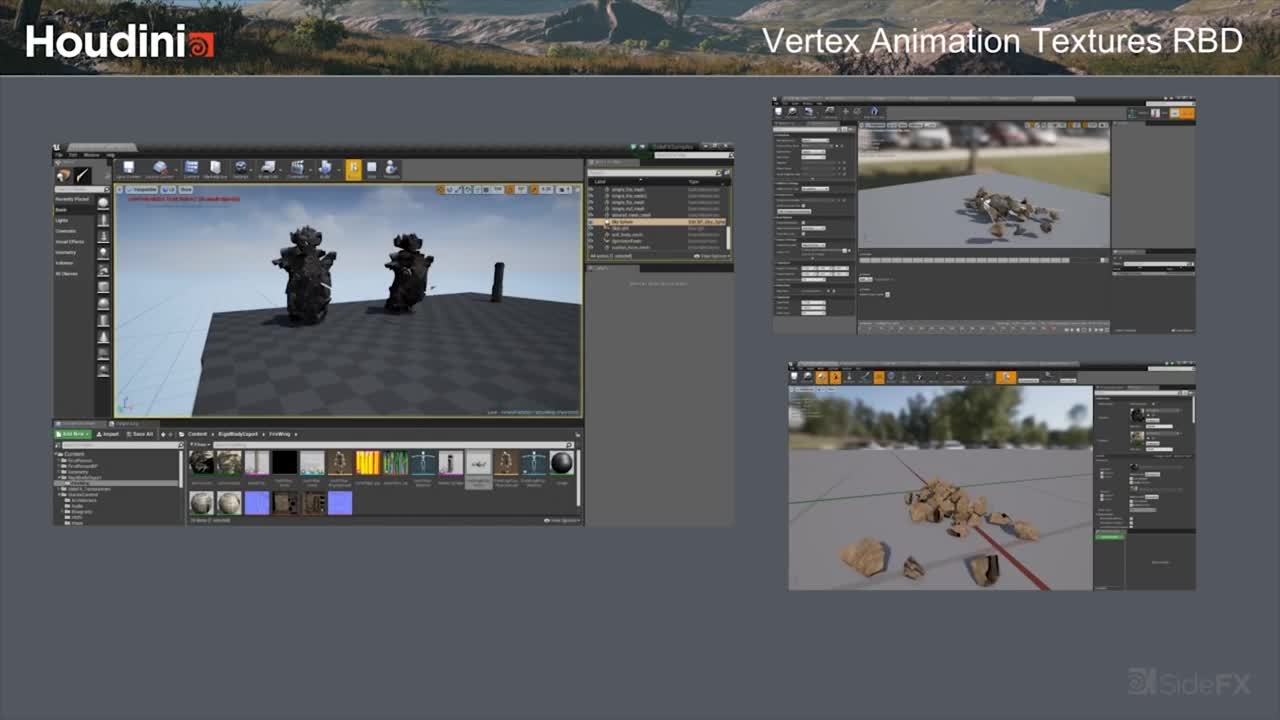Open Editor Settings from the toolbar
This screenshot has height=720, width=1280.
click(x=240, y=169)
